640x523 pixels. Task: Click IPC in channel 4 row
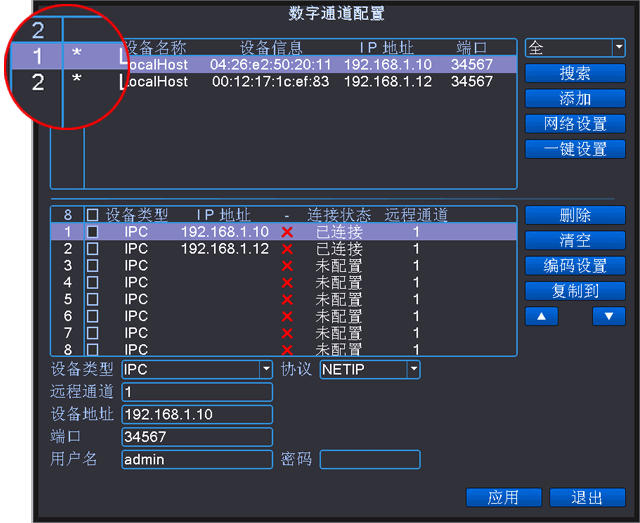point(136,283)
